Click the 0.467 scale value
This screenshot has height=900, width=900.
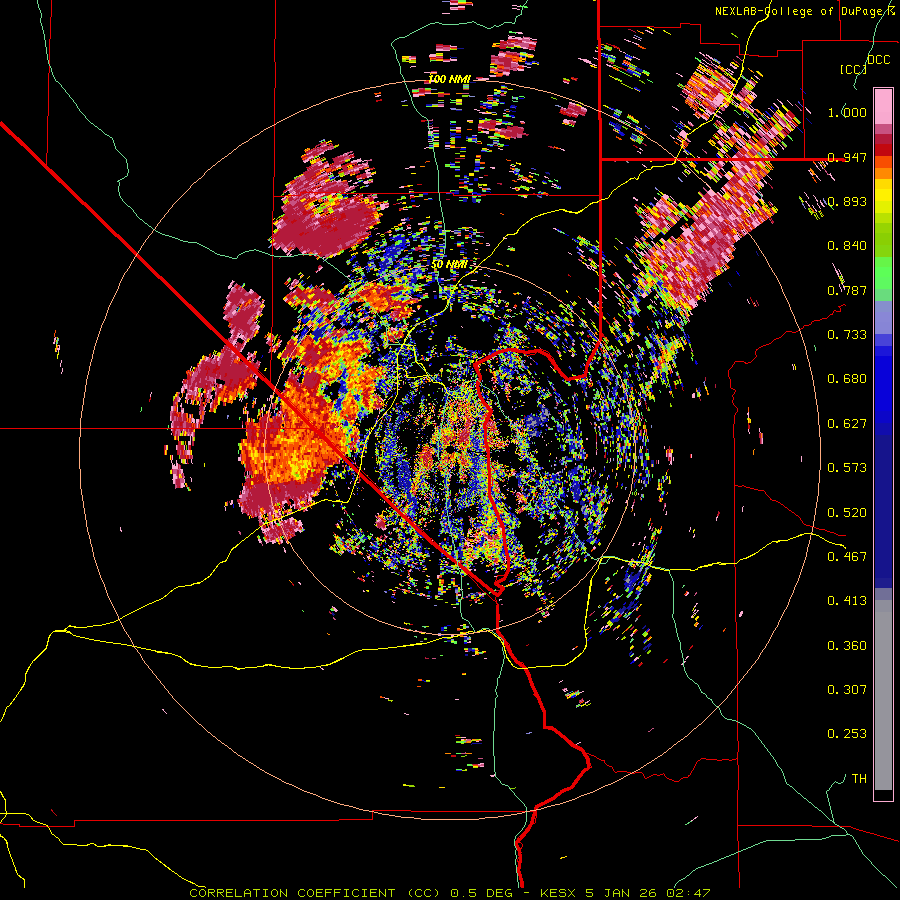[x=847, y=557]
